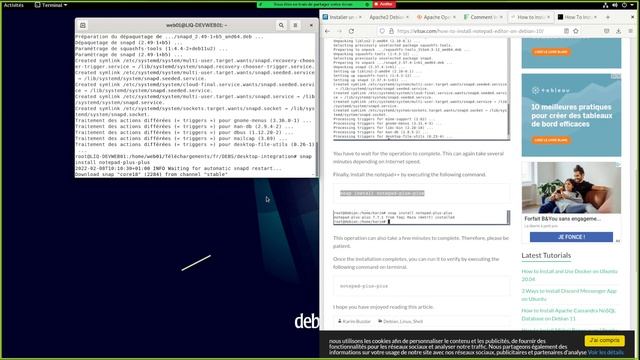
Task: Accept cookies with 'J'ai compris' button
Action: tap(604, 340)
